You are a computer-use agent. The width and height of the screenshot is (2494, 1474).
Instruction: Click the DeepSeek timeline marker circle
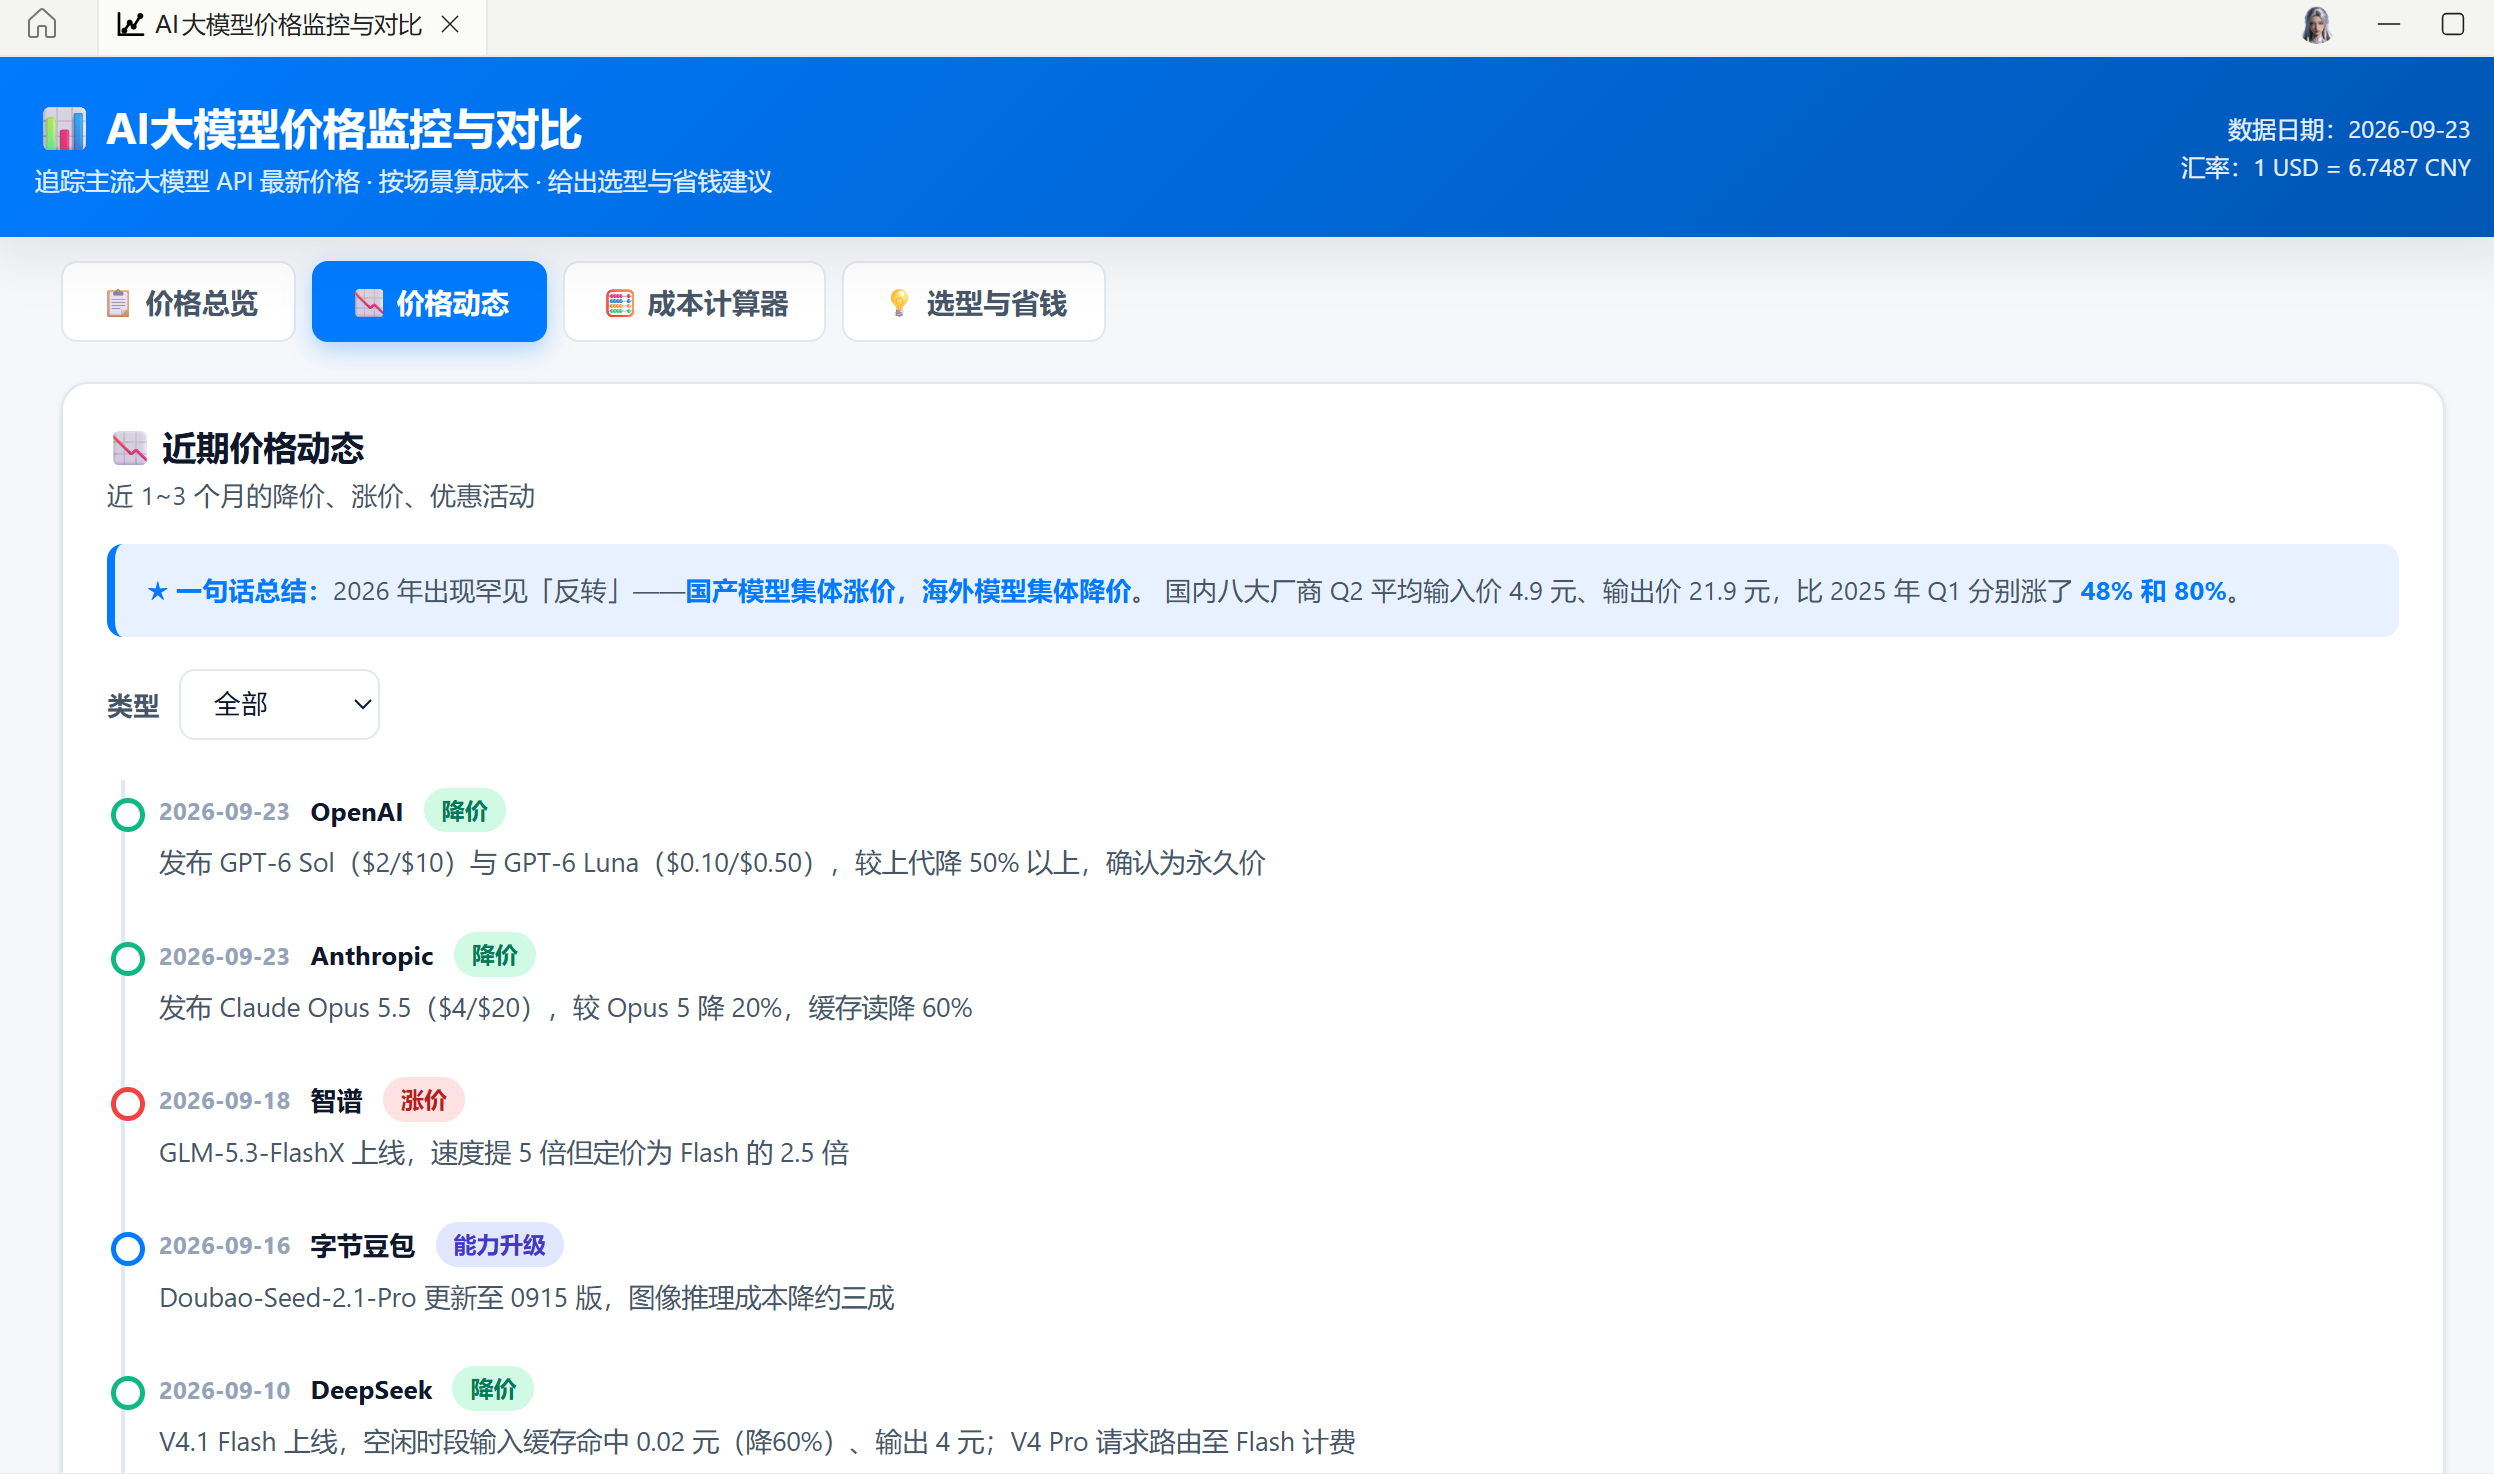pyautogui.click(x=128, y=1393)
